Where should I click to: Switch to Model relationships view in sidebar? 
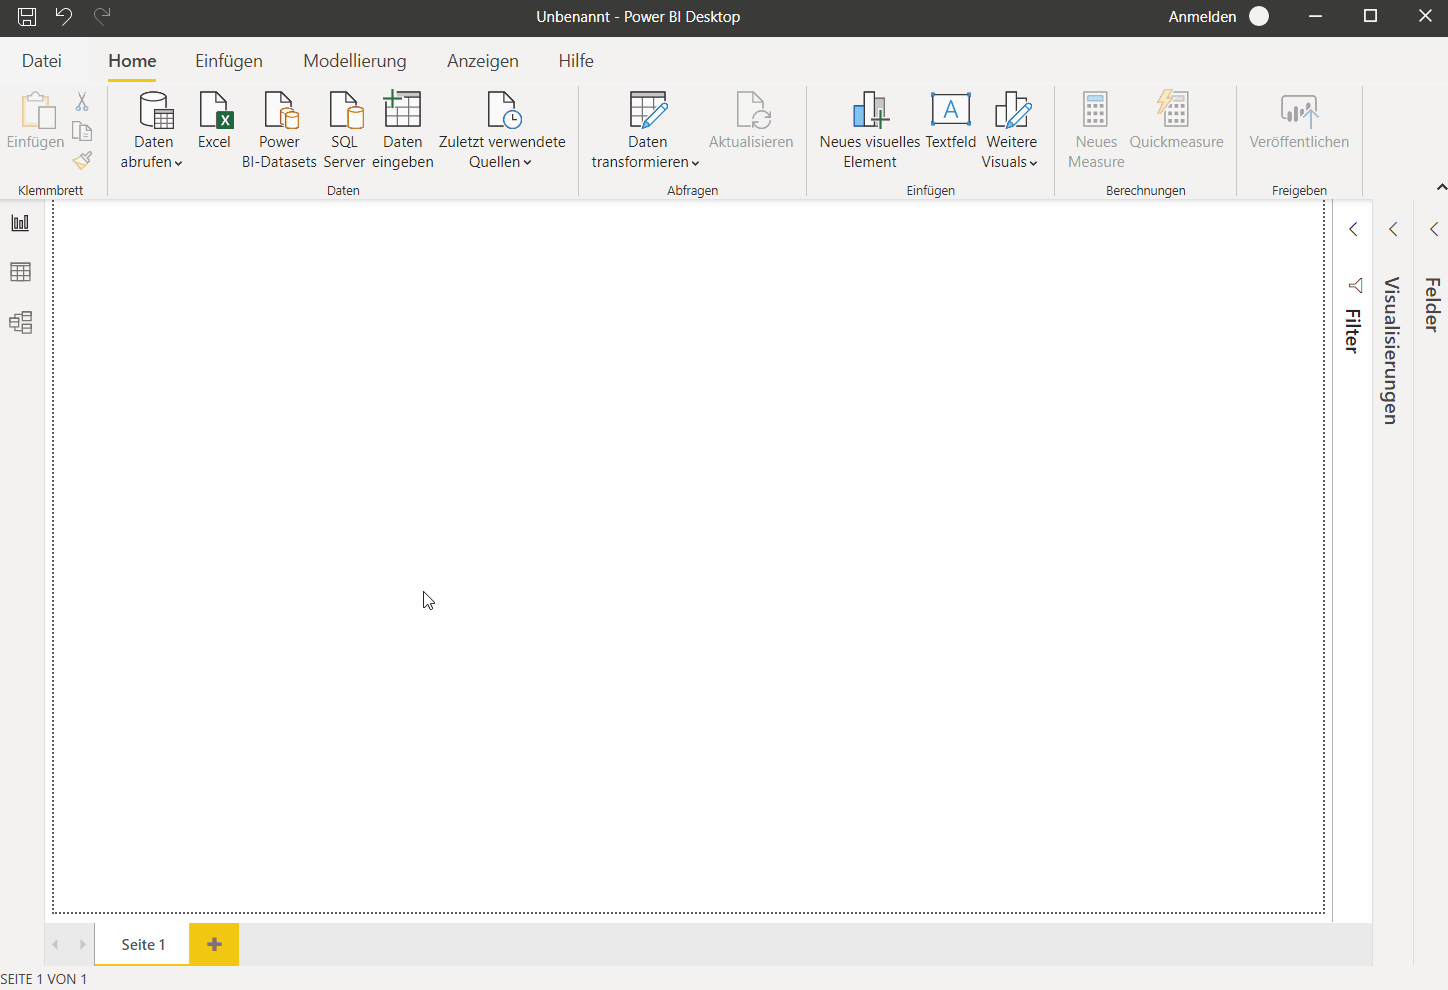[x=20, y=322]
